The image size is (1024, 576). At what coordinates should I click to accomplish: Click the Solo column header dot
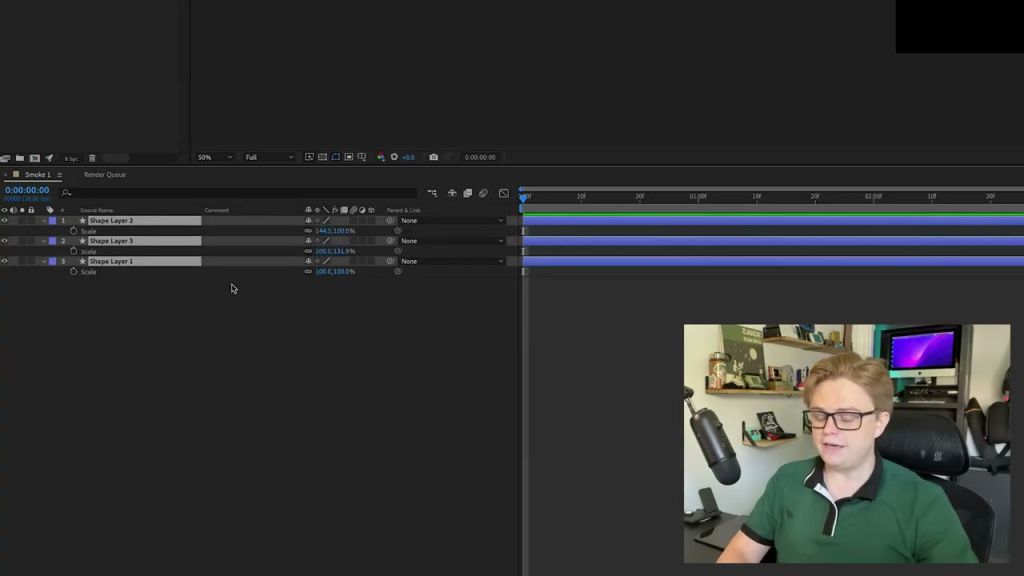tap(22, 210)
